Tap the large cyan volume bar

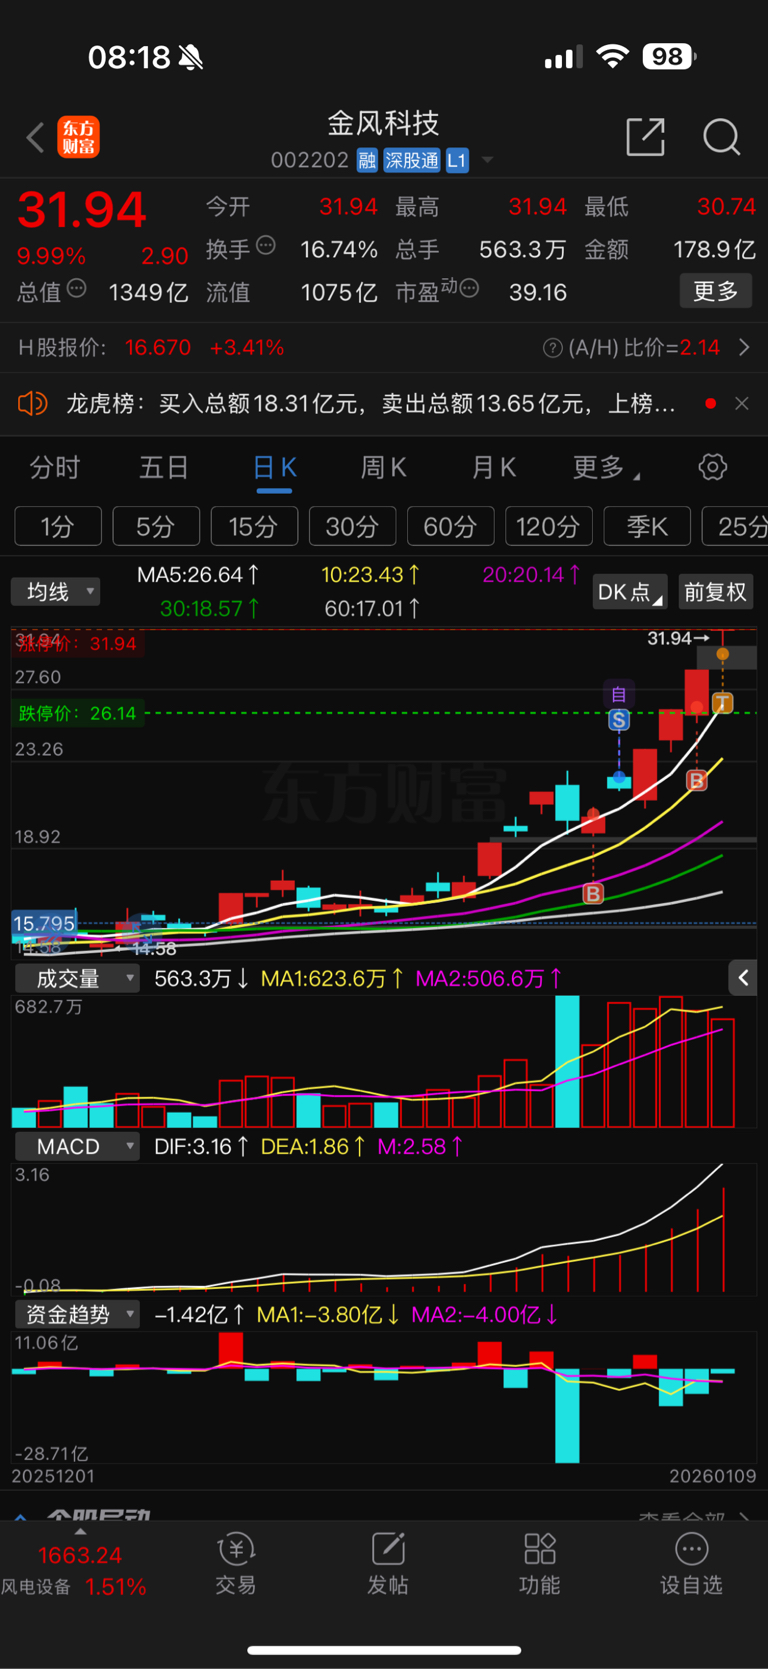tap(567, 1062)
